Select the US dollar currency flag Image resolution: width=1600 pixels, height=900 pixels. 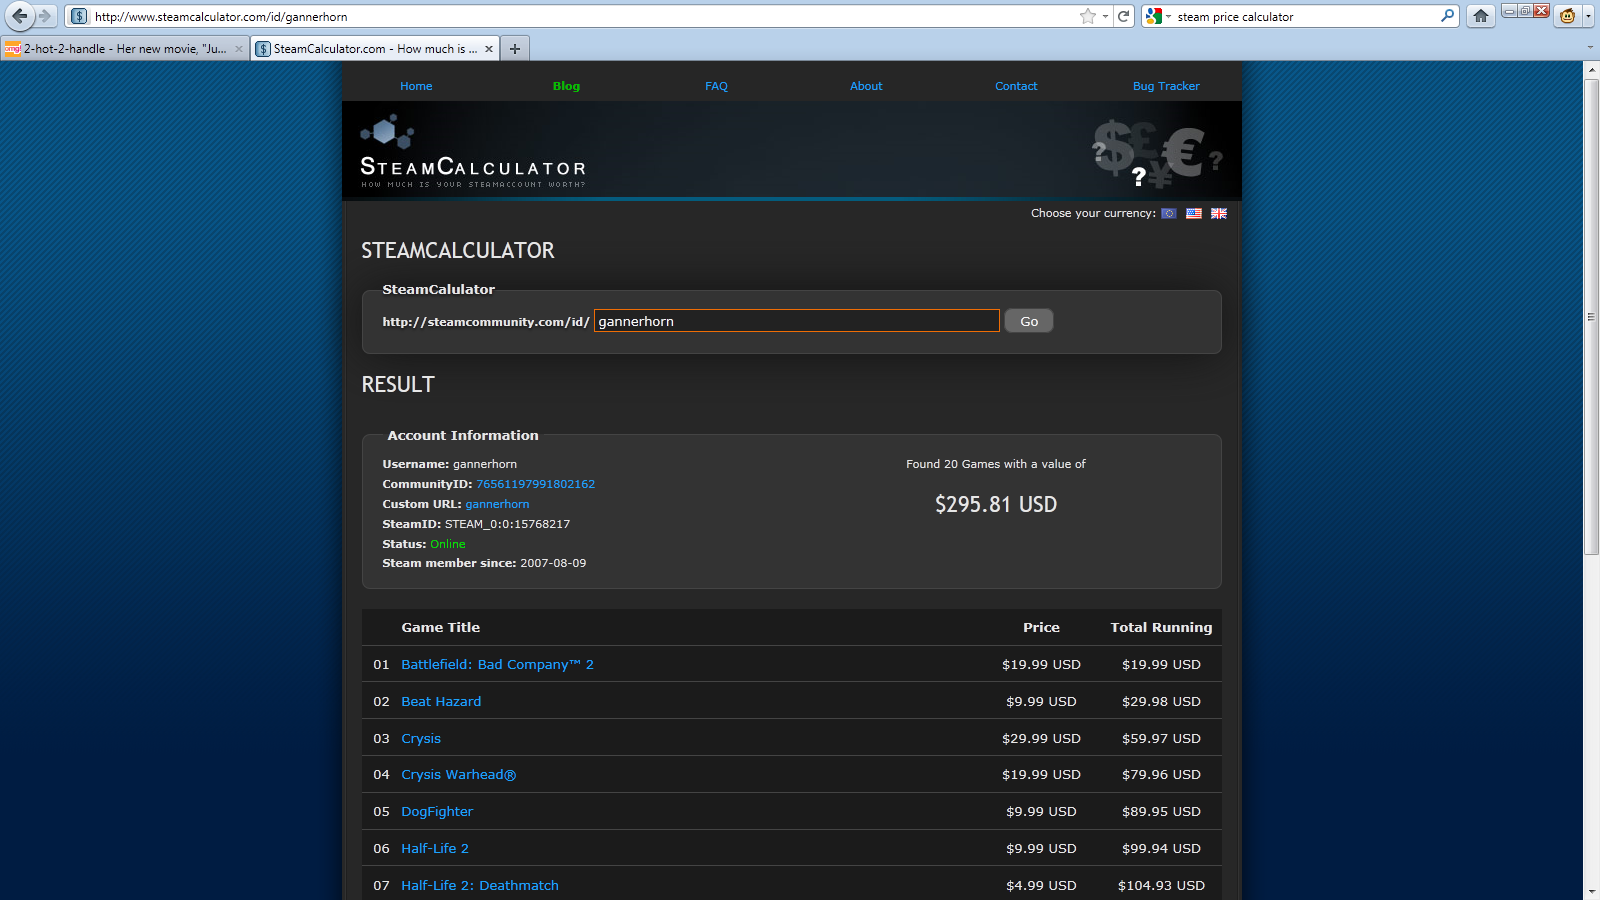(x=1194, y=213)
